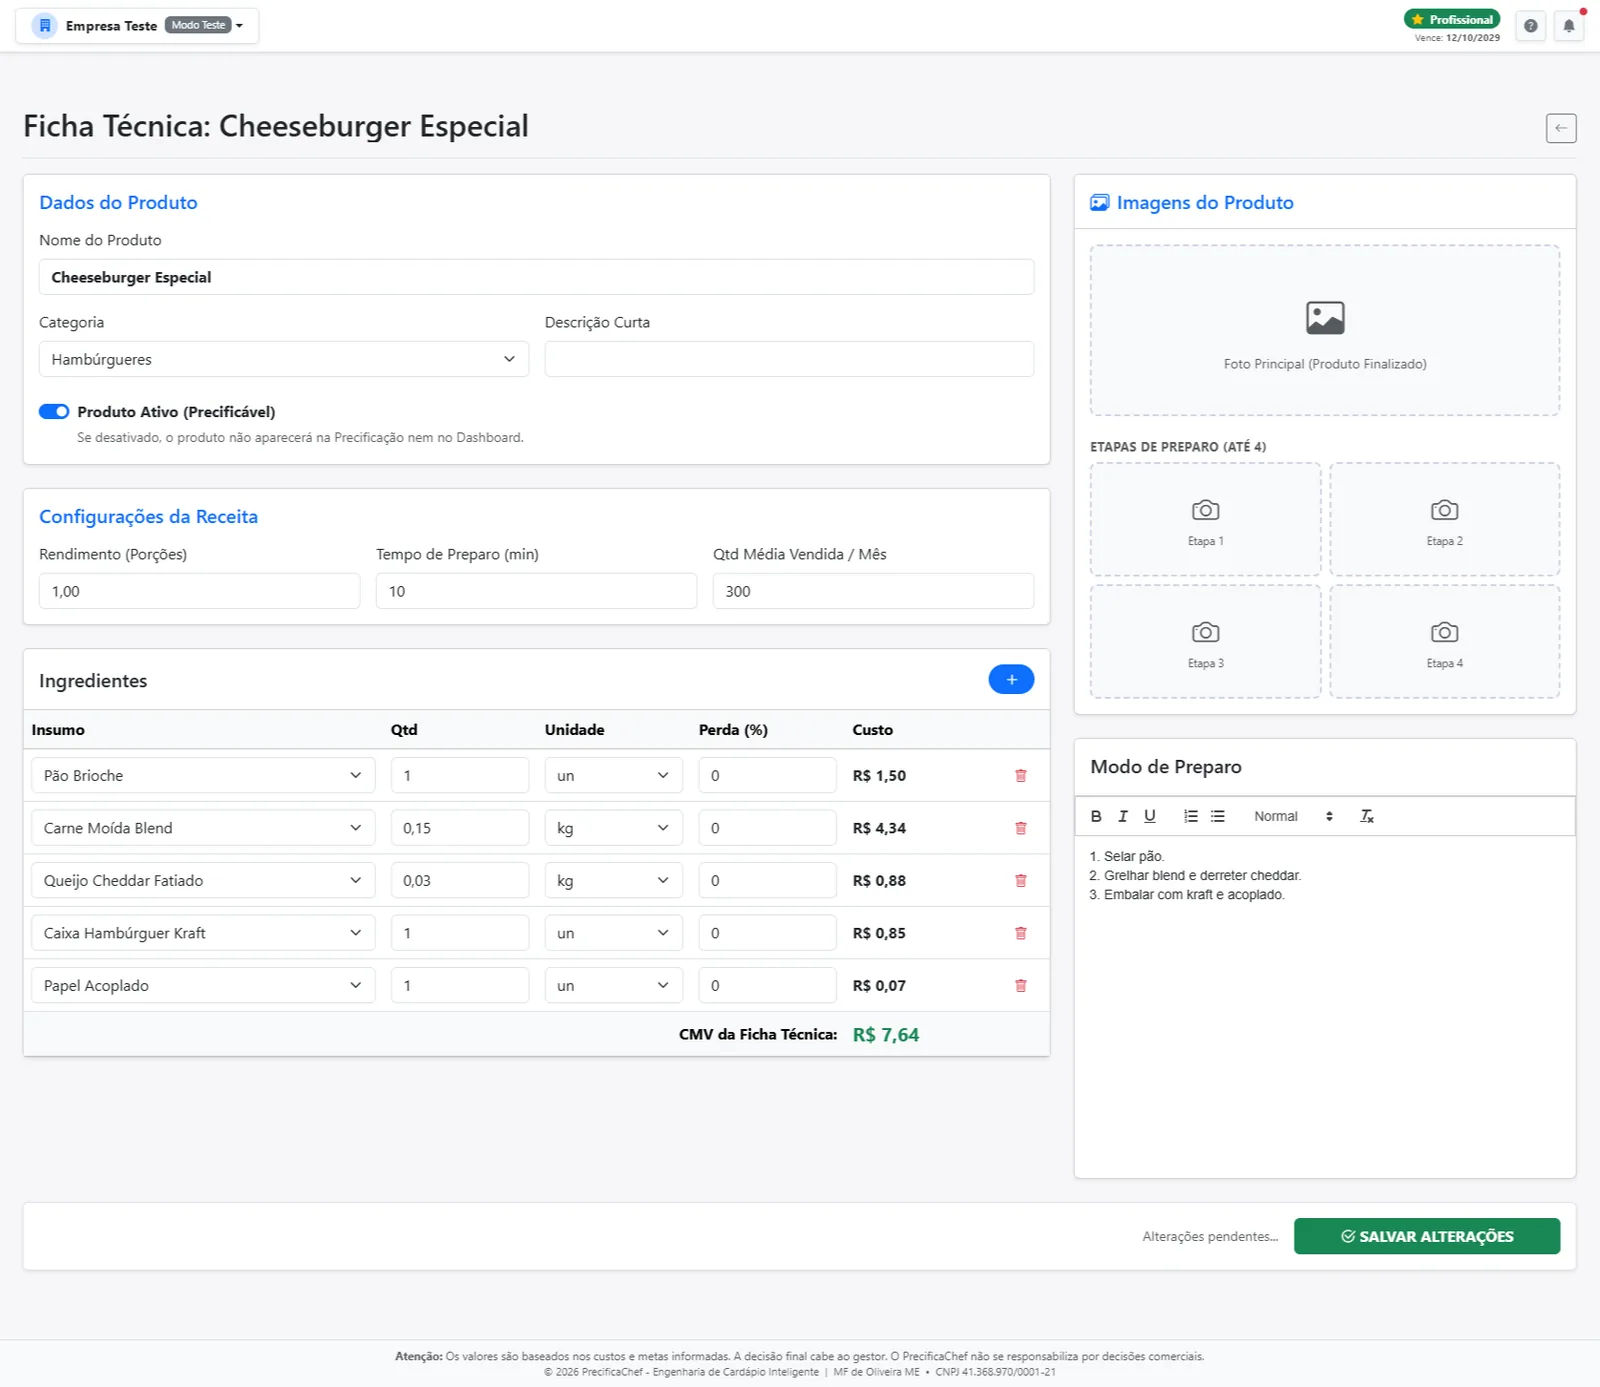Open the help question mark icon
The image size is (1600, 1387).
tap(1530, 26)
